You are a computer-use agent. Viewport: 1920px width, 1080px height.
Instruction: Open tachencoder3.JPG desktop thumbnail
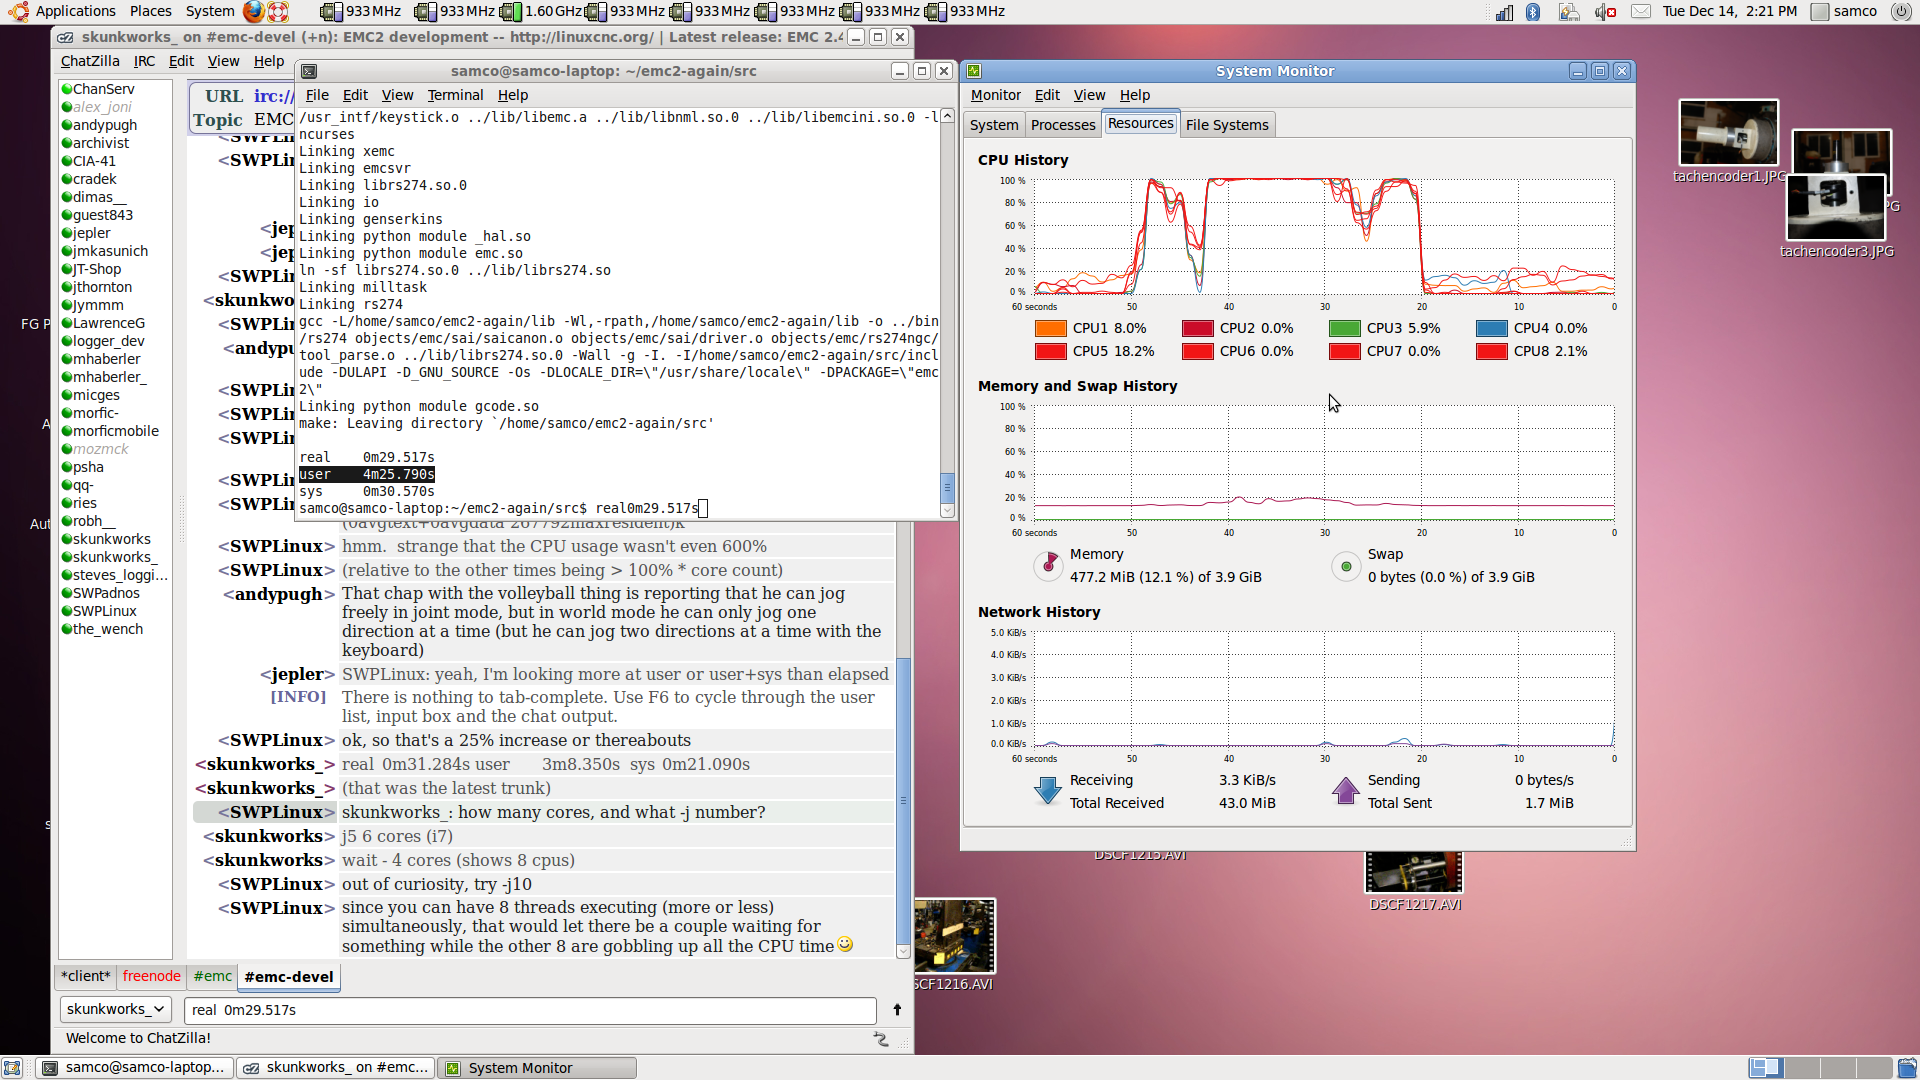[1835, 207]
